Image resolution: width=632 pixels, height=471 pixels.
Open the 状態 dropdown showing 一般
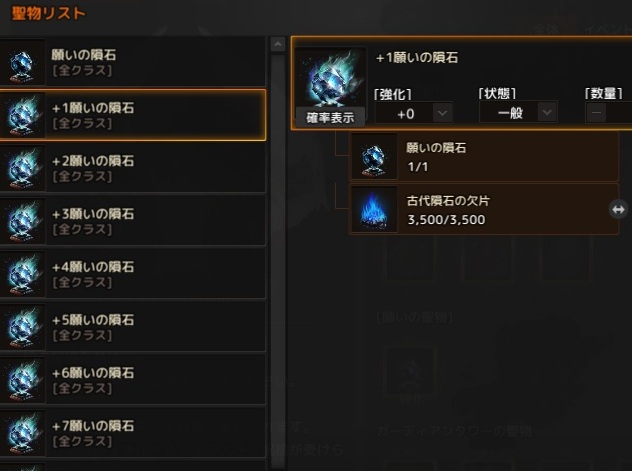tap(518, 113)
